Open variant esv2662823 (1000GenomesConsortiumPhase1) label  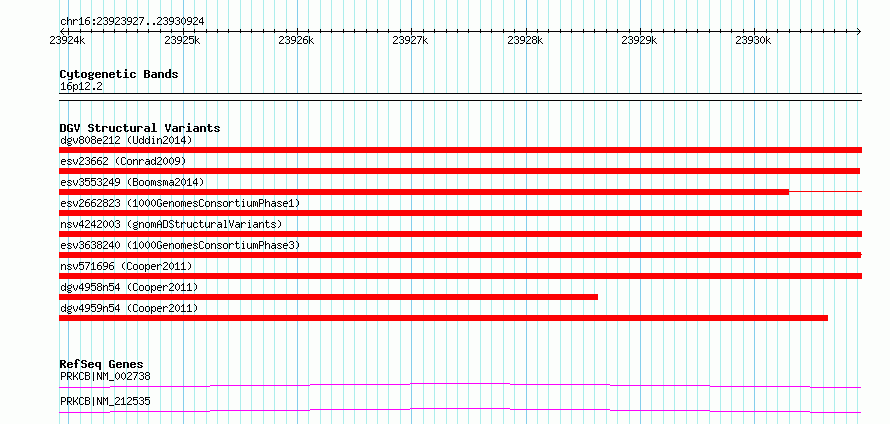click(180, 203)
